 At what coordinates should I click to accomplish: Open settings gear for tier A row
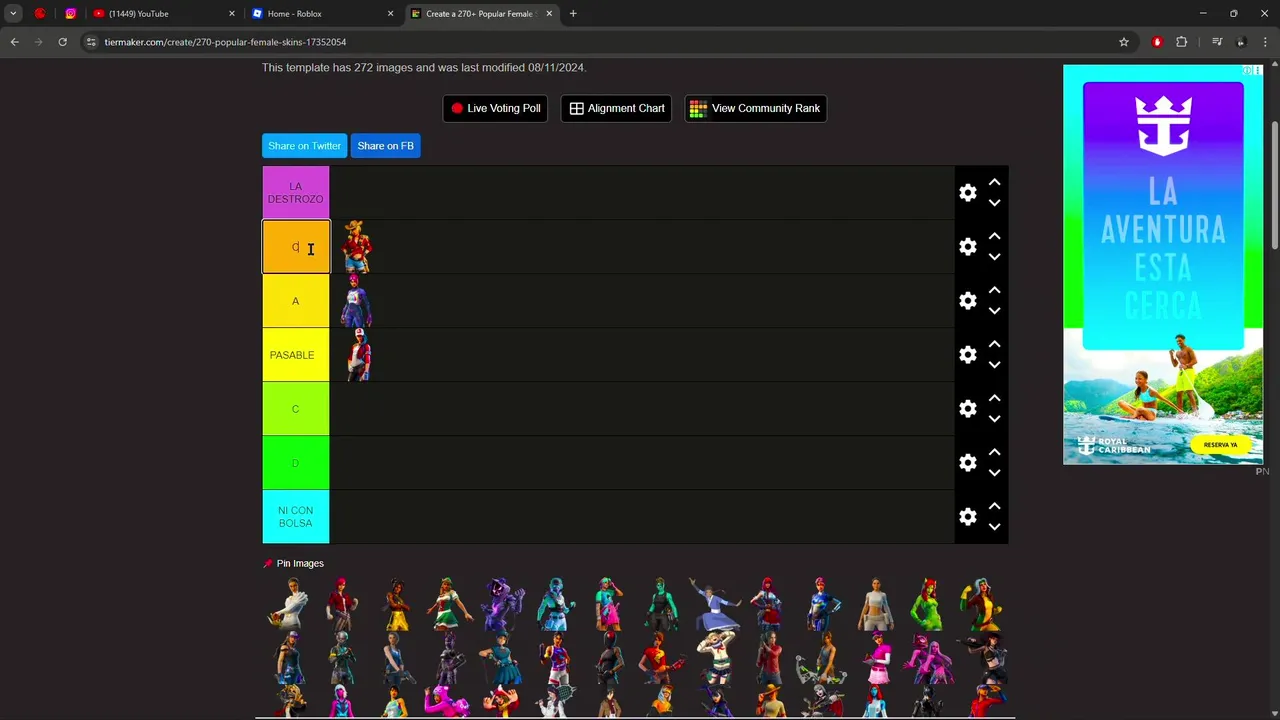tap(967, 301)
